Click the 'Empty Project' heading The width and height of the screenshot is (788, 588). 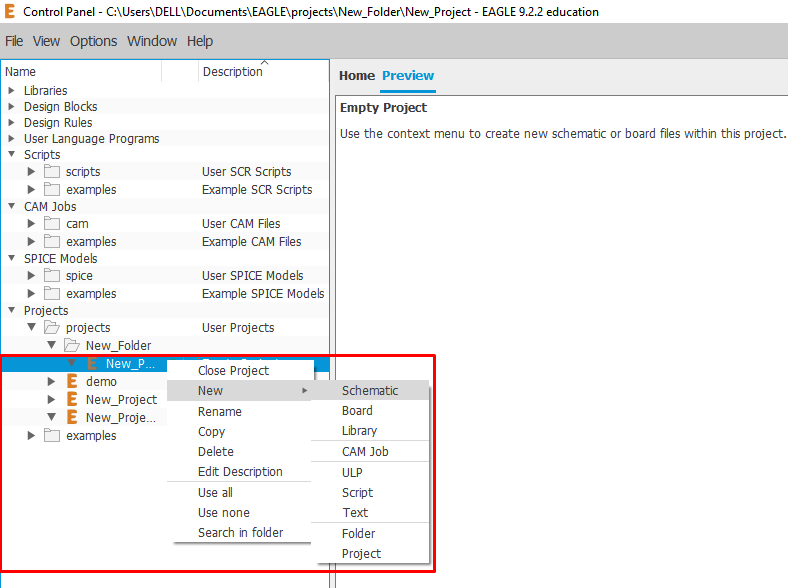[383, 108]
